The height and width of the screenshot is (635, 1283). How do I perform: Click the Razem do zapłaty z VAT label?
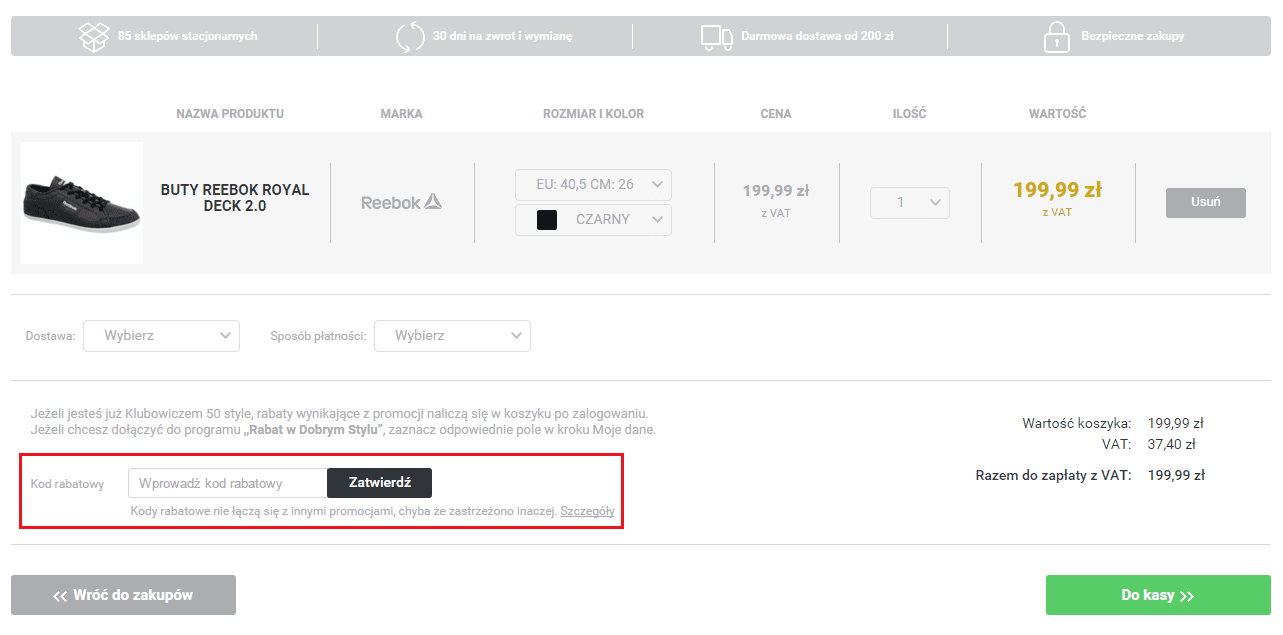pos(1053,475)
